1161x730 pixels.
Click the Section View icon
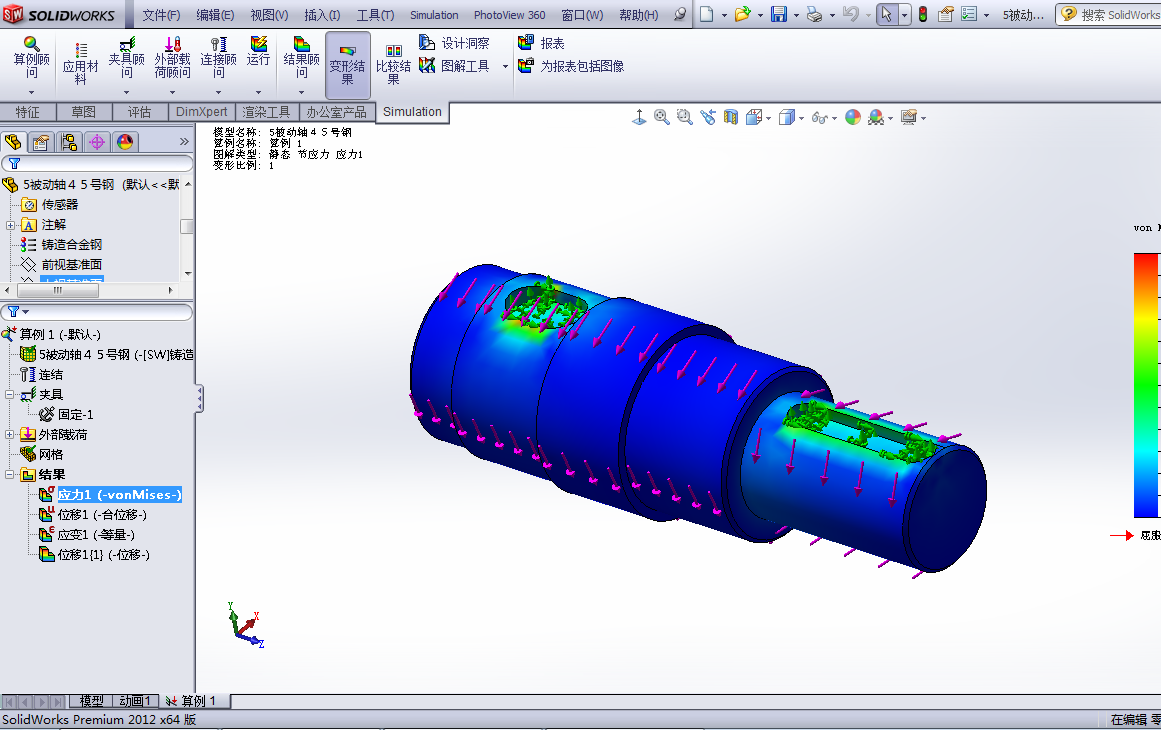point(731,117)
